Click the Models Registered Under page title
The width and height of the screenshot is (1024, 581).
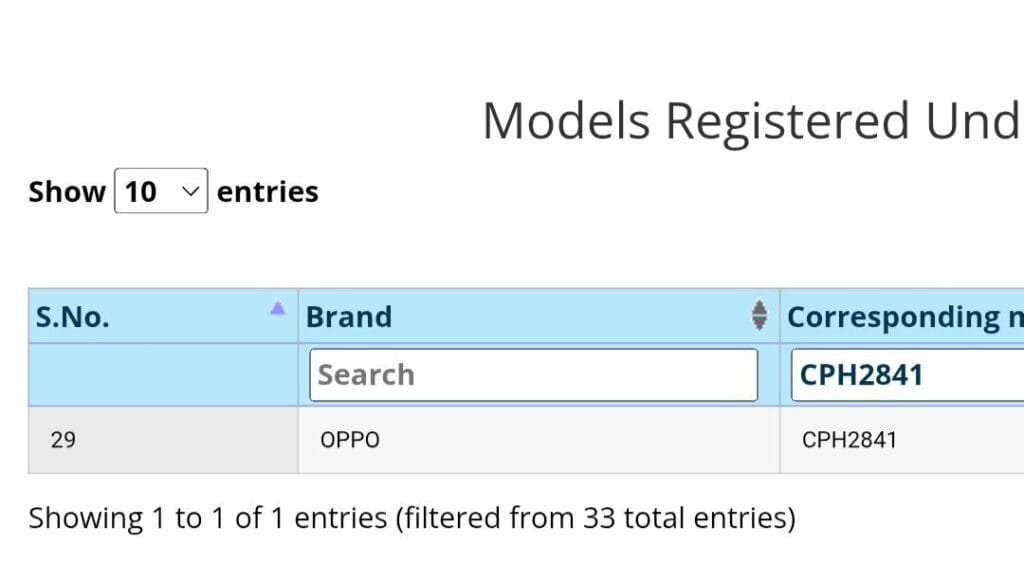tap(750, 120)
